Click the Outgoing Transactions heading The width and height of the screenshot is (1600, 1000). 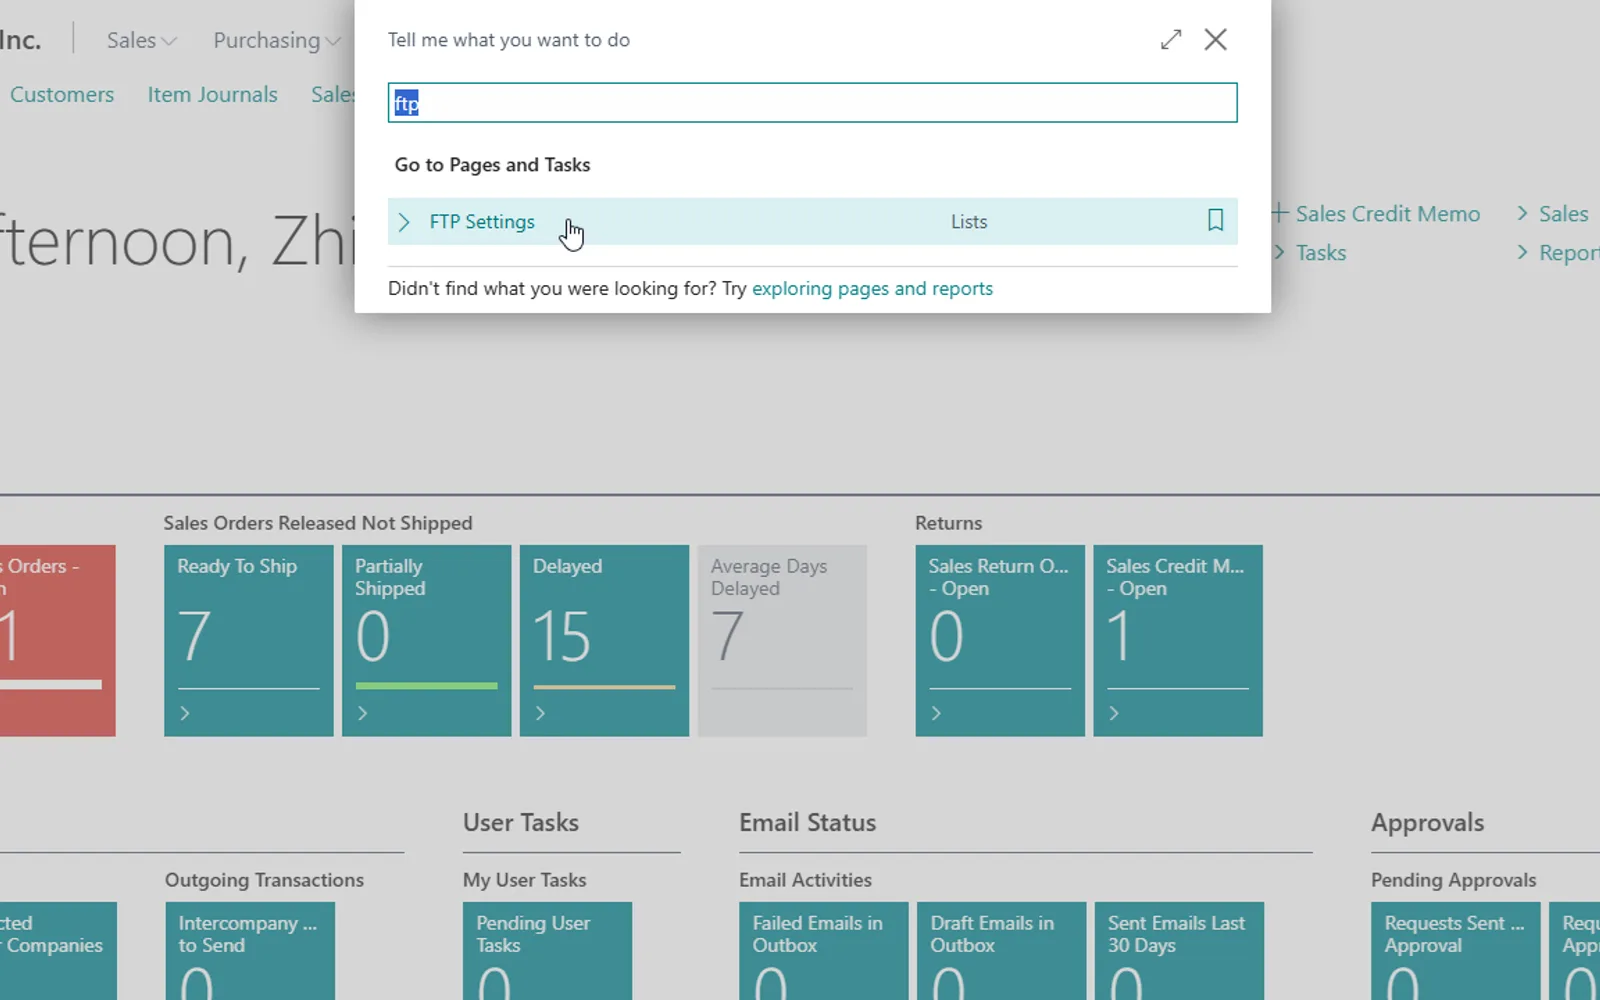tap(264, 880)
